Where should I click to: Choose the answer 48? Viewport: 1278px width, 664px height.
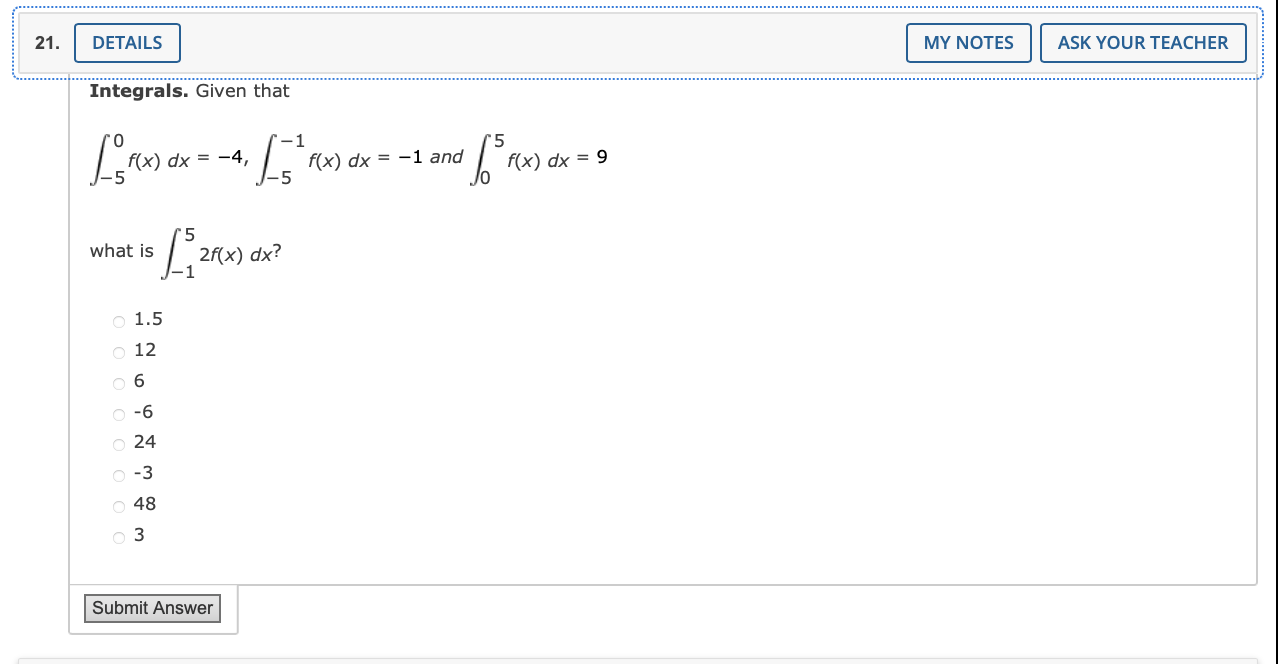(x=118, y=505)
